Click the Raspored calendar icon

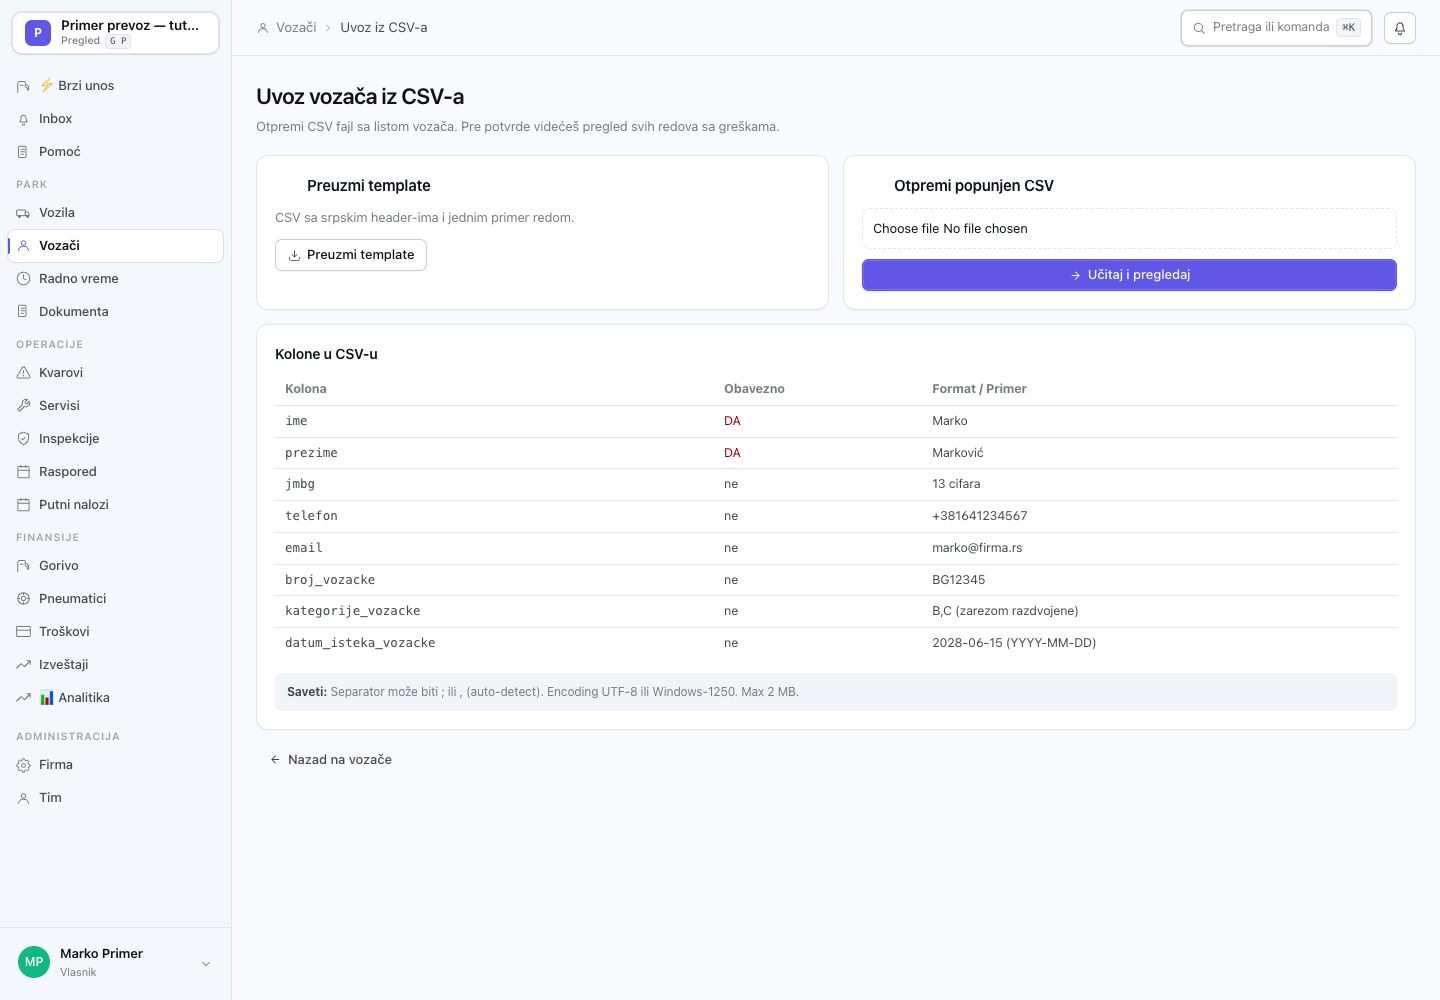coord(23,472)
